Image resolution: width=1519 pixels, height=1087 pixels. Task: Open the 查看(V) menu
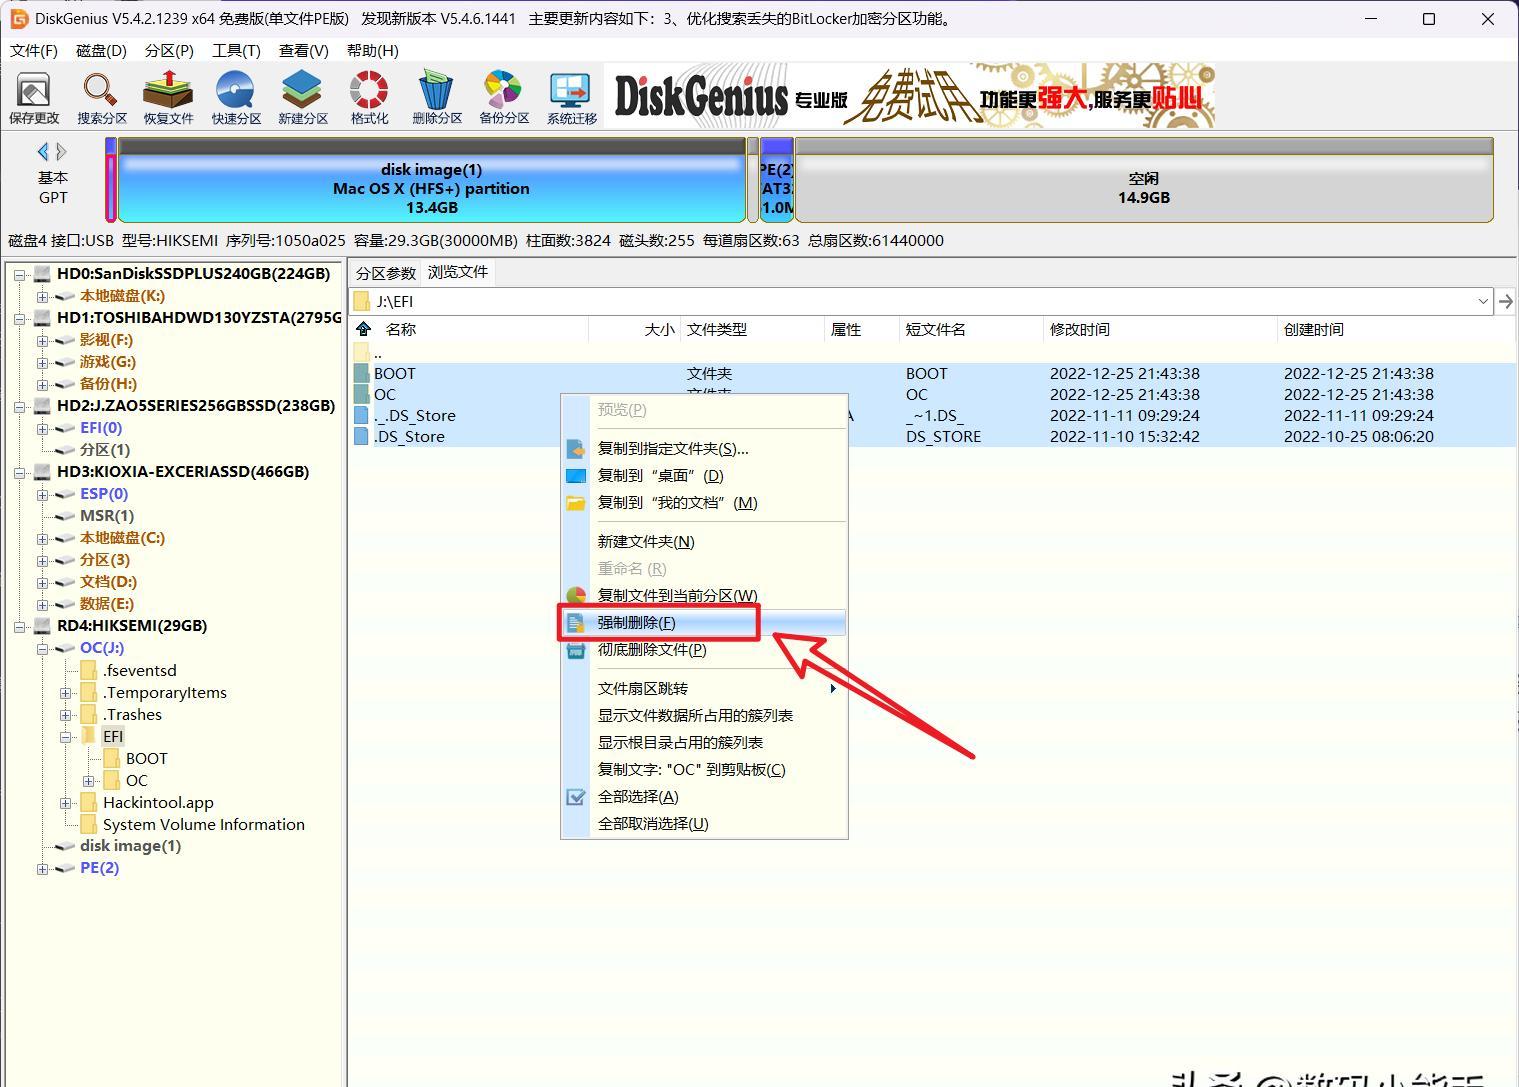pyautogui.click(x=303, y=50)
